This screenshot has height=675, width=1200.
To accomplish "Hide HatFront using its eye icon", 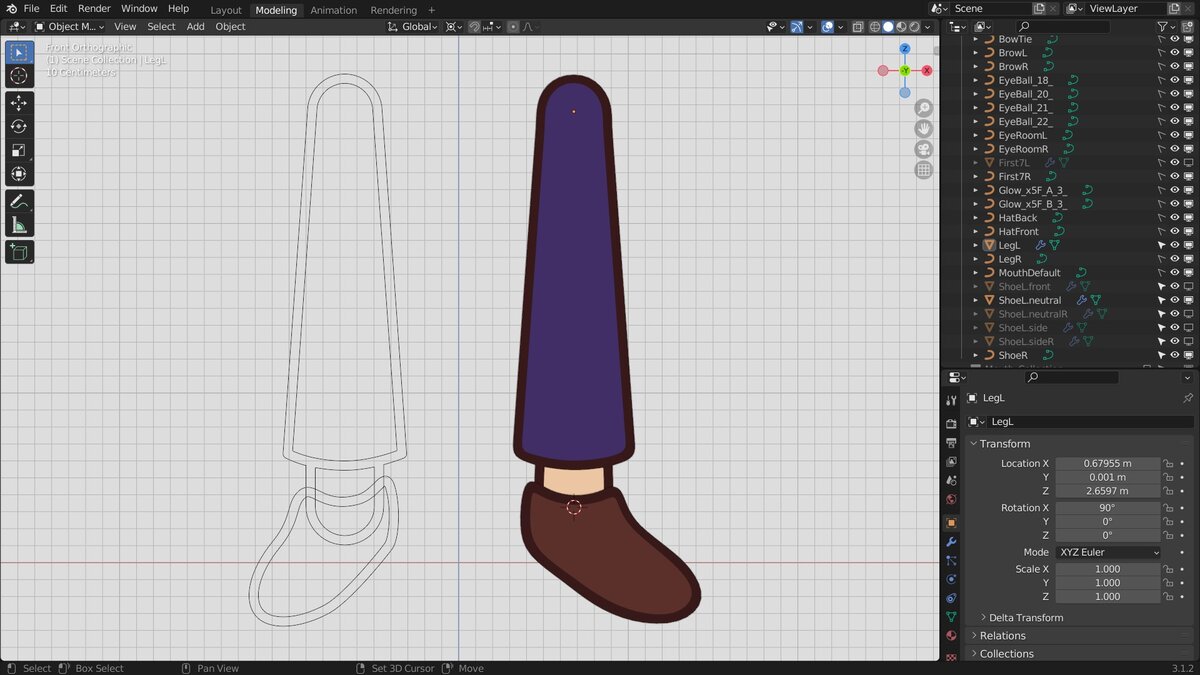I will point(1175,231).
